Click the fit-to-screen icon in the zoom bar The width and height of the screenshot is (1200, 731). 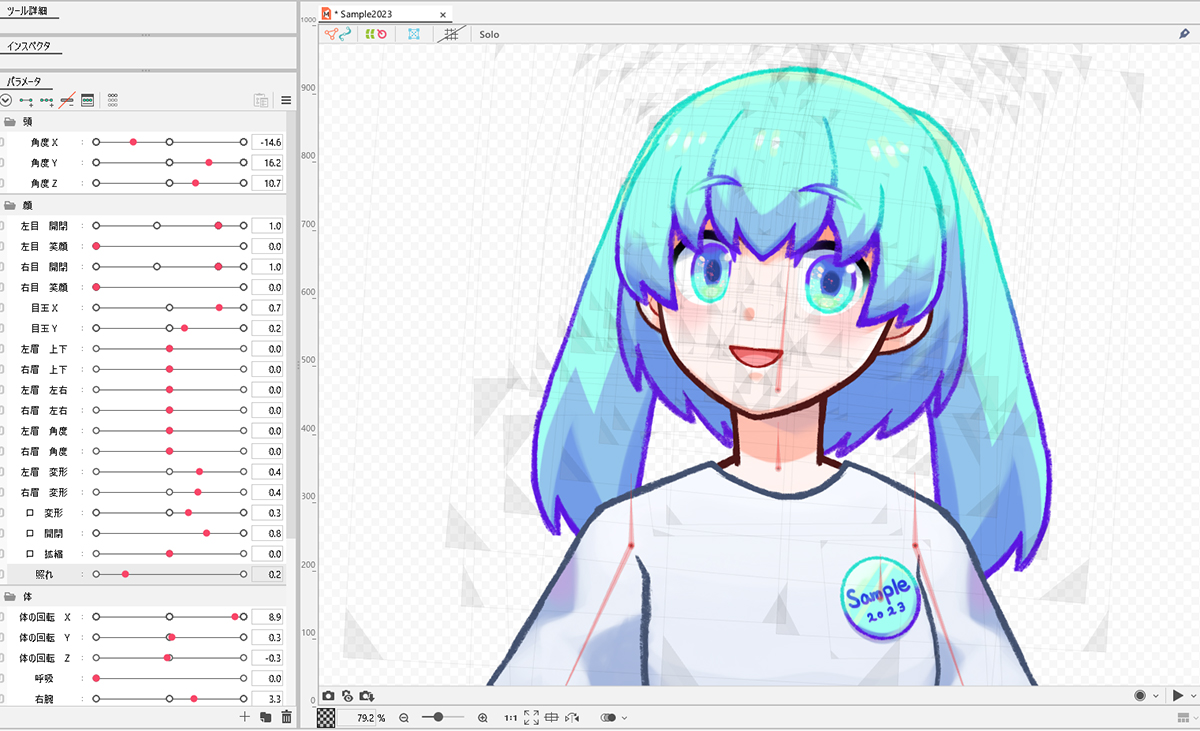pyautogui.click(x=531, y=718)
